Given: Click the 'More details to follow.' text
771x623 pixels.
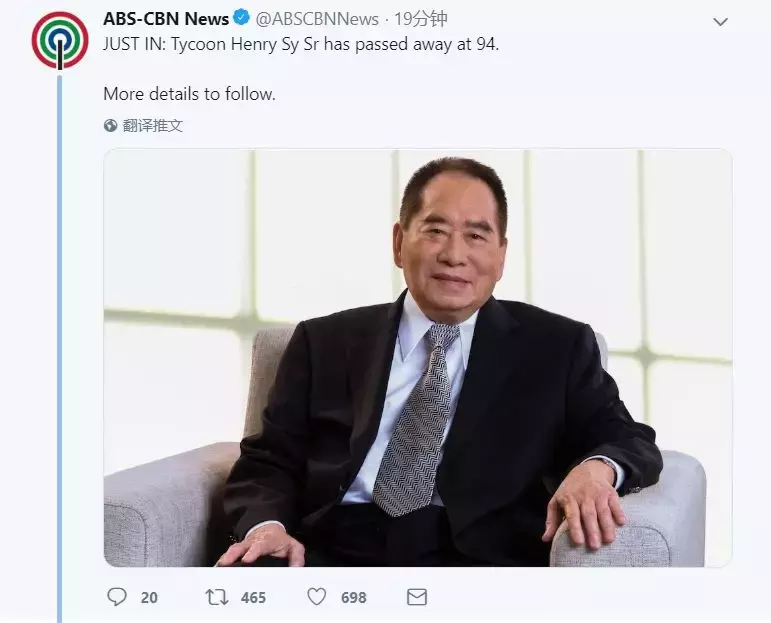Looking at the screenshot, I should [189, 93].
